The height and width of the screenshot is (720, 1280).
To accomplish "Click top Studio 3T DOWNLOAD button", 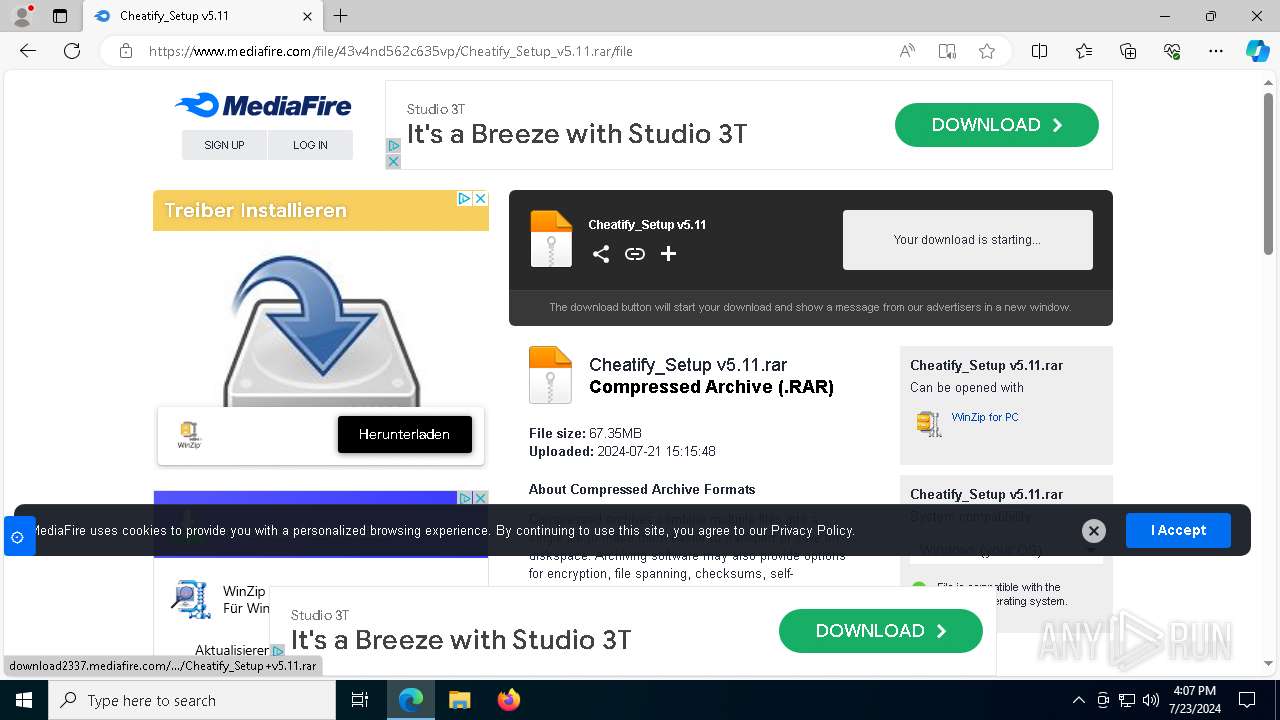I will point(997,125).
